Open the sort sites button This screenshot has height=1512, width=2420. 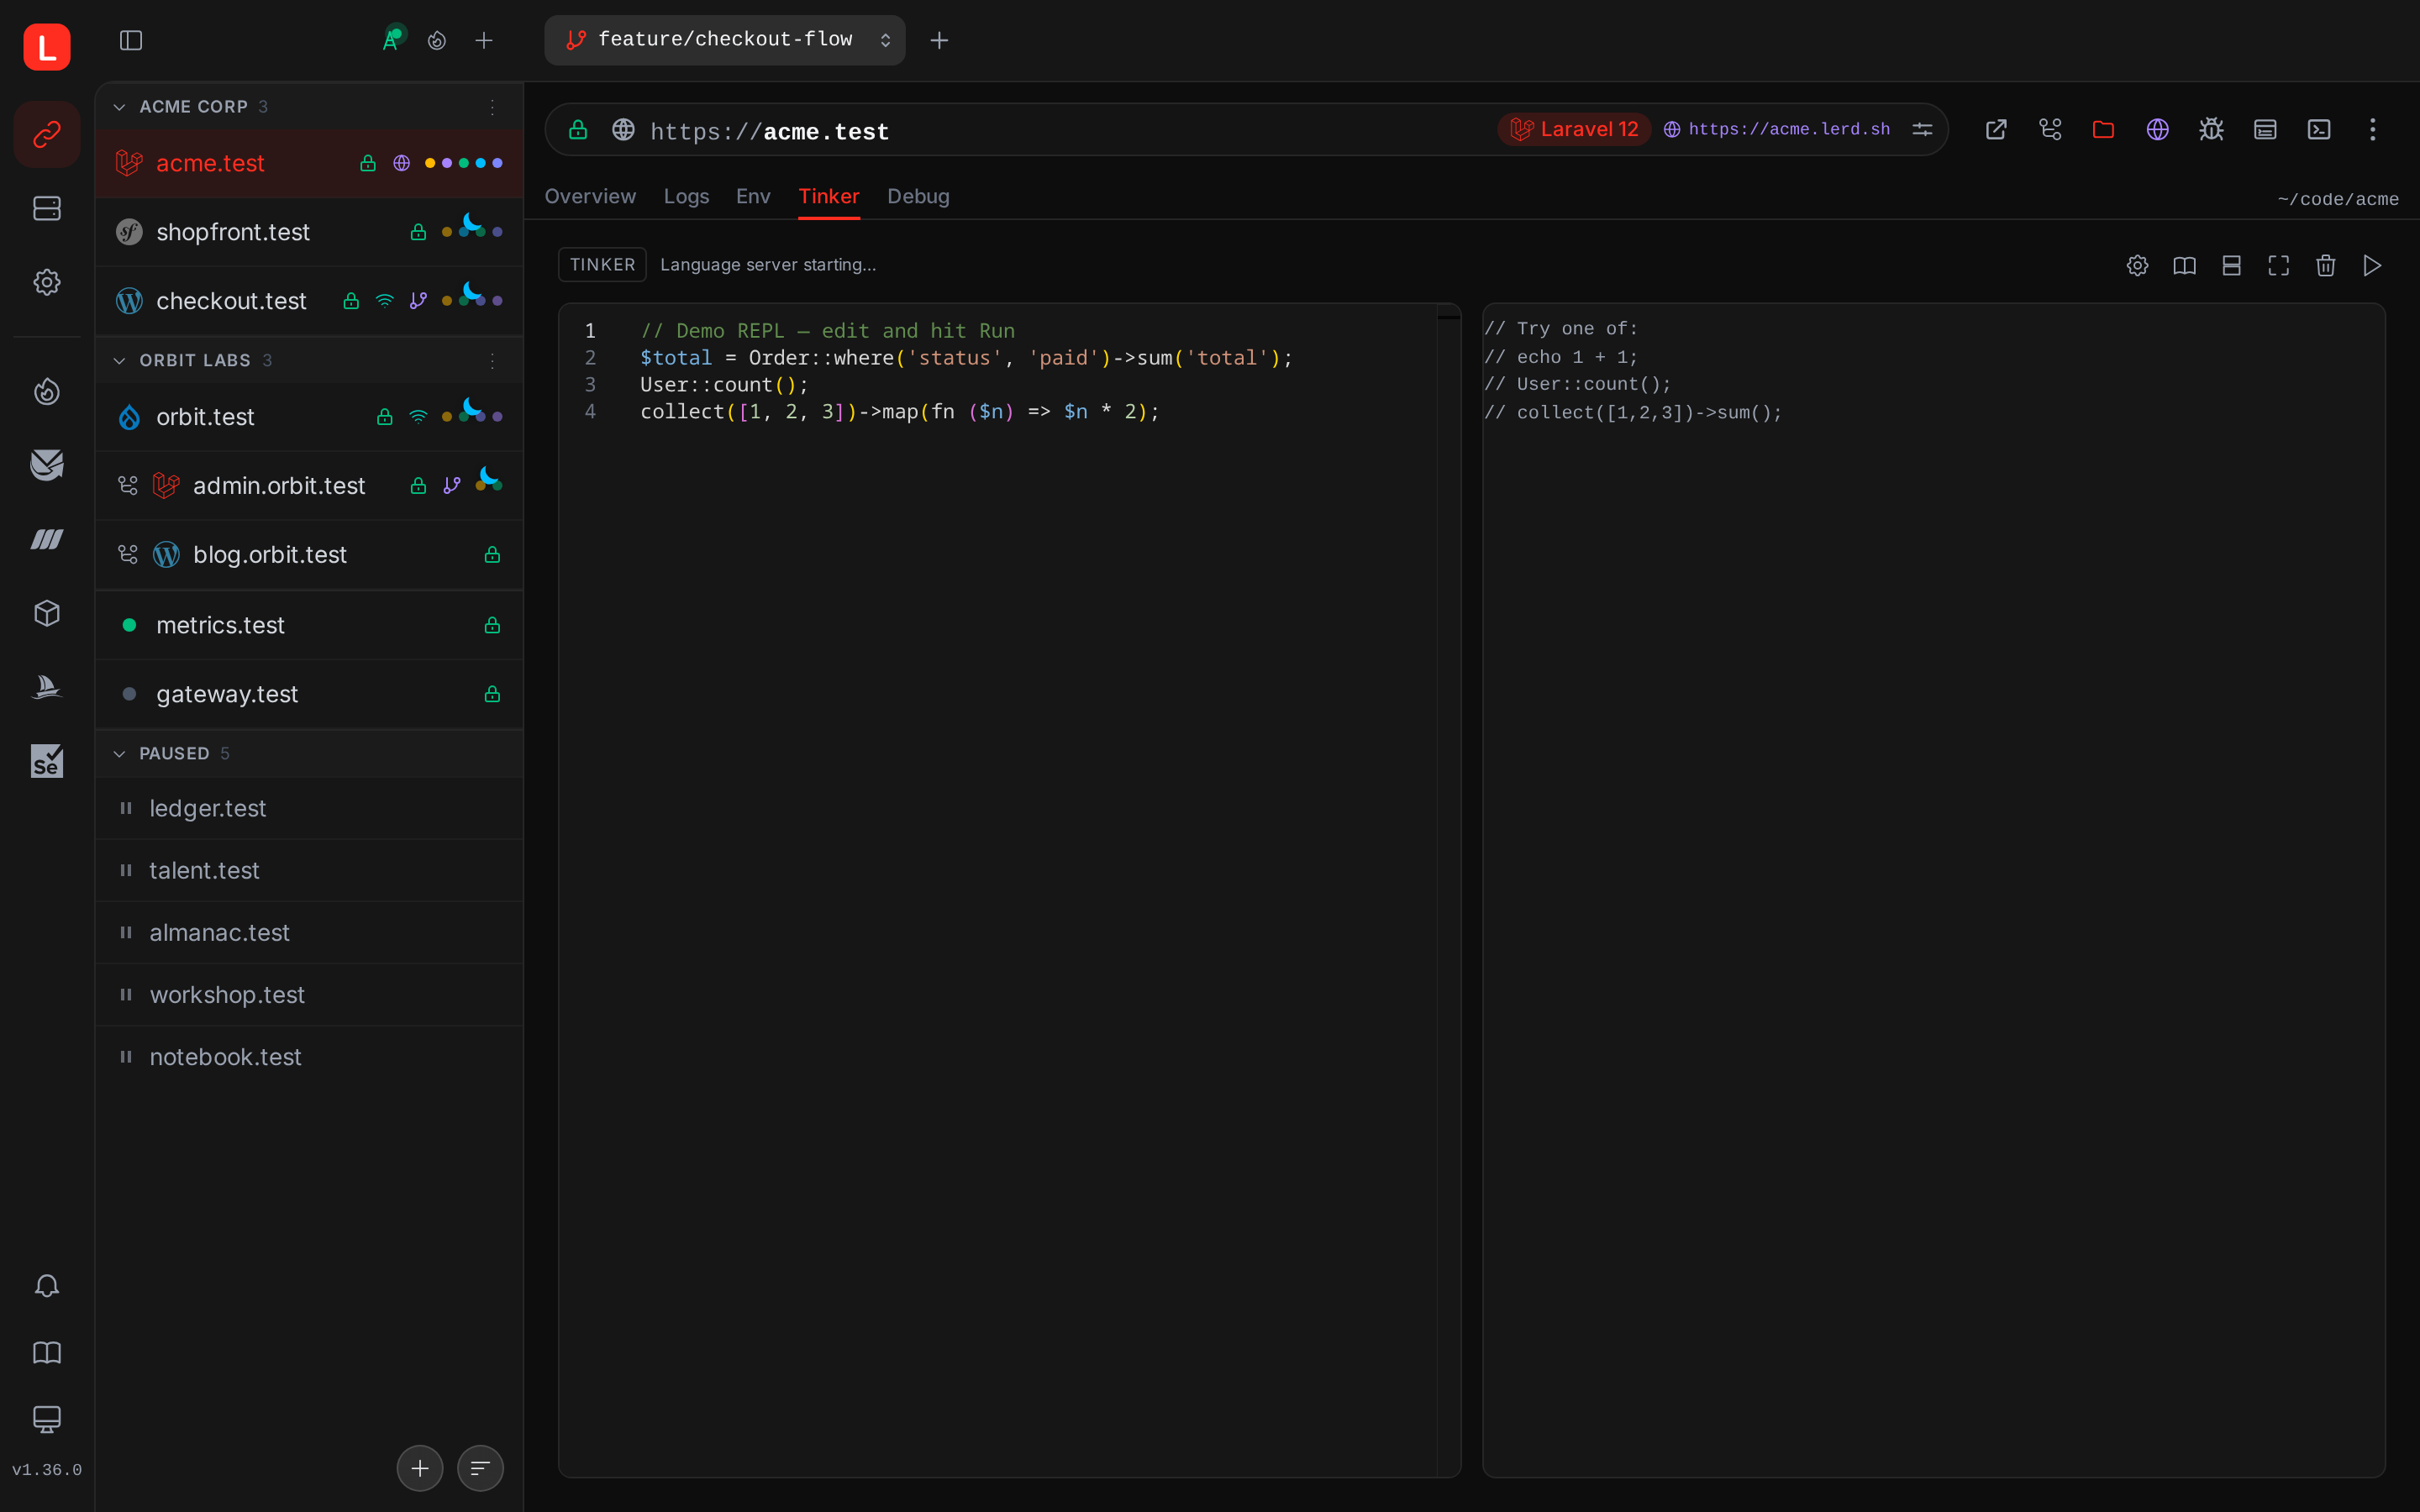(480, 1467)
